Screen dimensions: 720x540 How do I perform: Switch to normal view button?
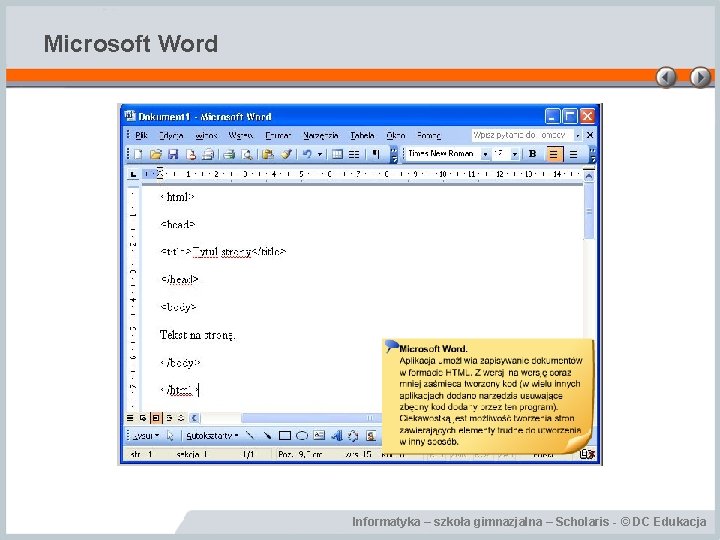point(130,418)
